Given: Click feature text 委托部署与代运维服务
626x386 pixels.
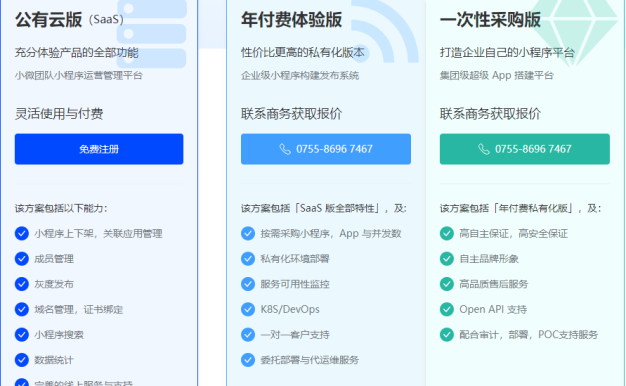Looking at the screenshot, I should click(x=310, y=360).
